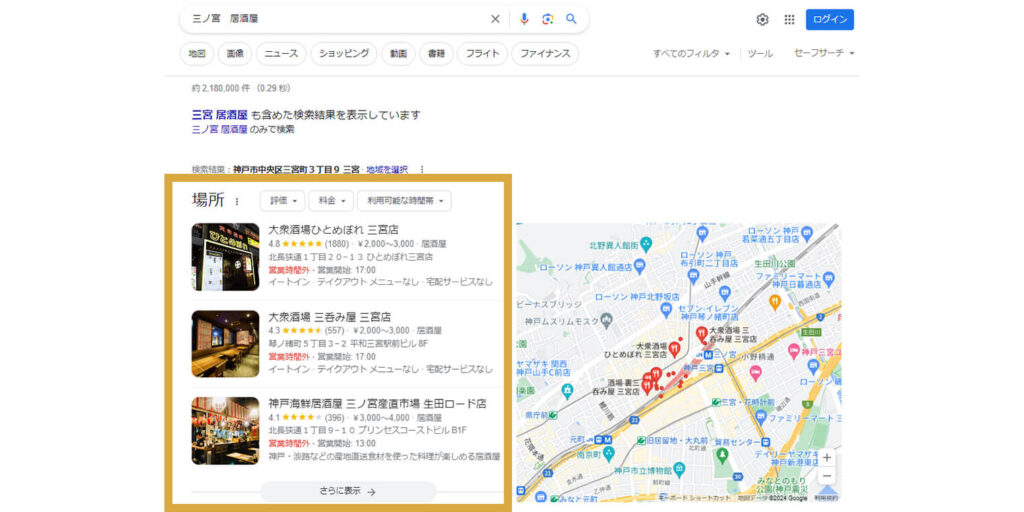
Task: Click the ローソン 神戸北野坂店 map marker
Action: (667, 308)
